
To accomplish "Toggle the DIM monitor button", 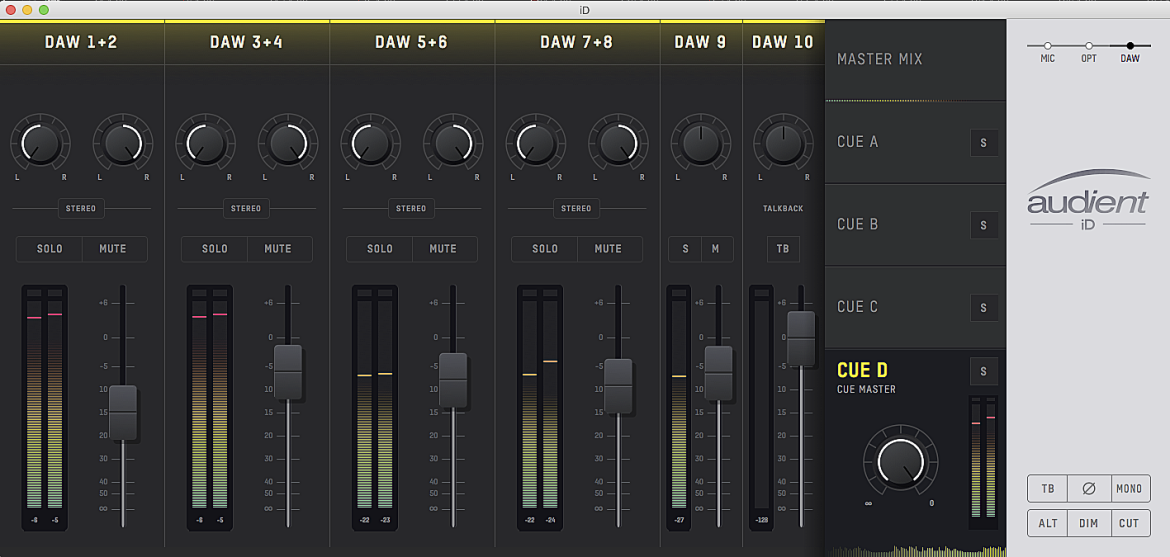I will point(1089,523).
